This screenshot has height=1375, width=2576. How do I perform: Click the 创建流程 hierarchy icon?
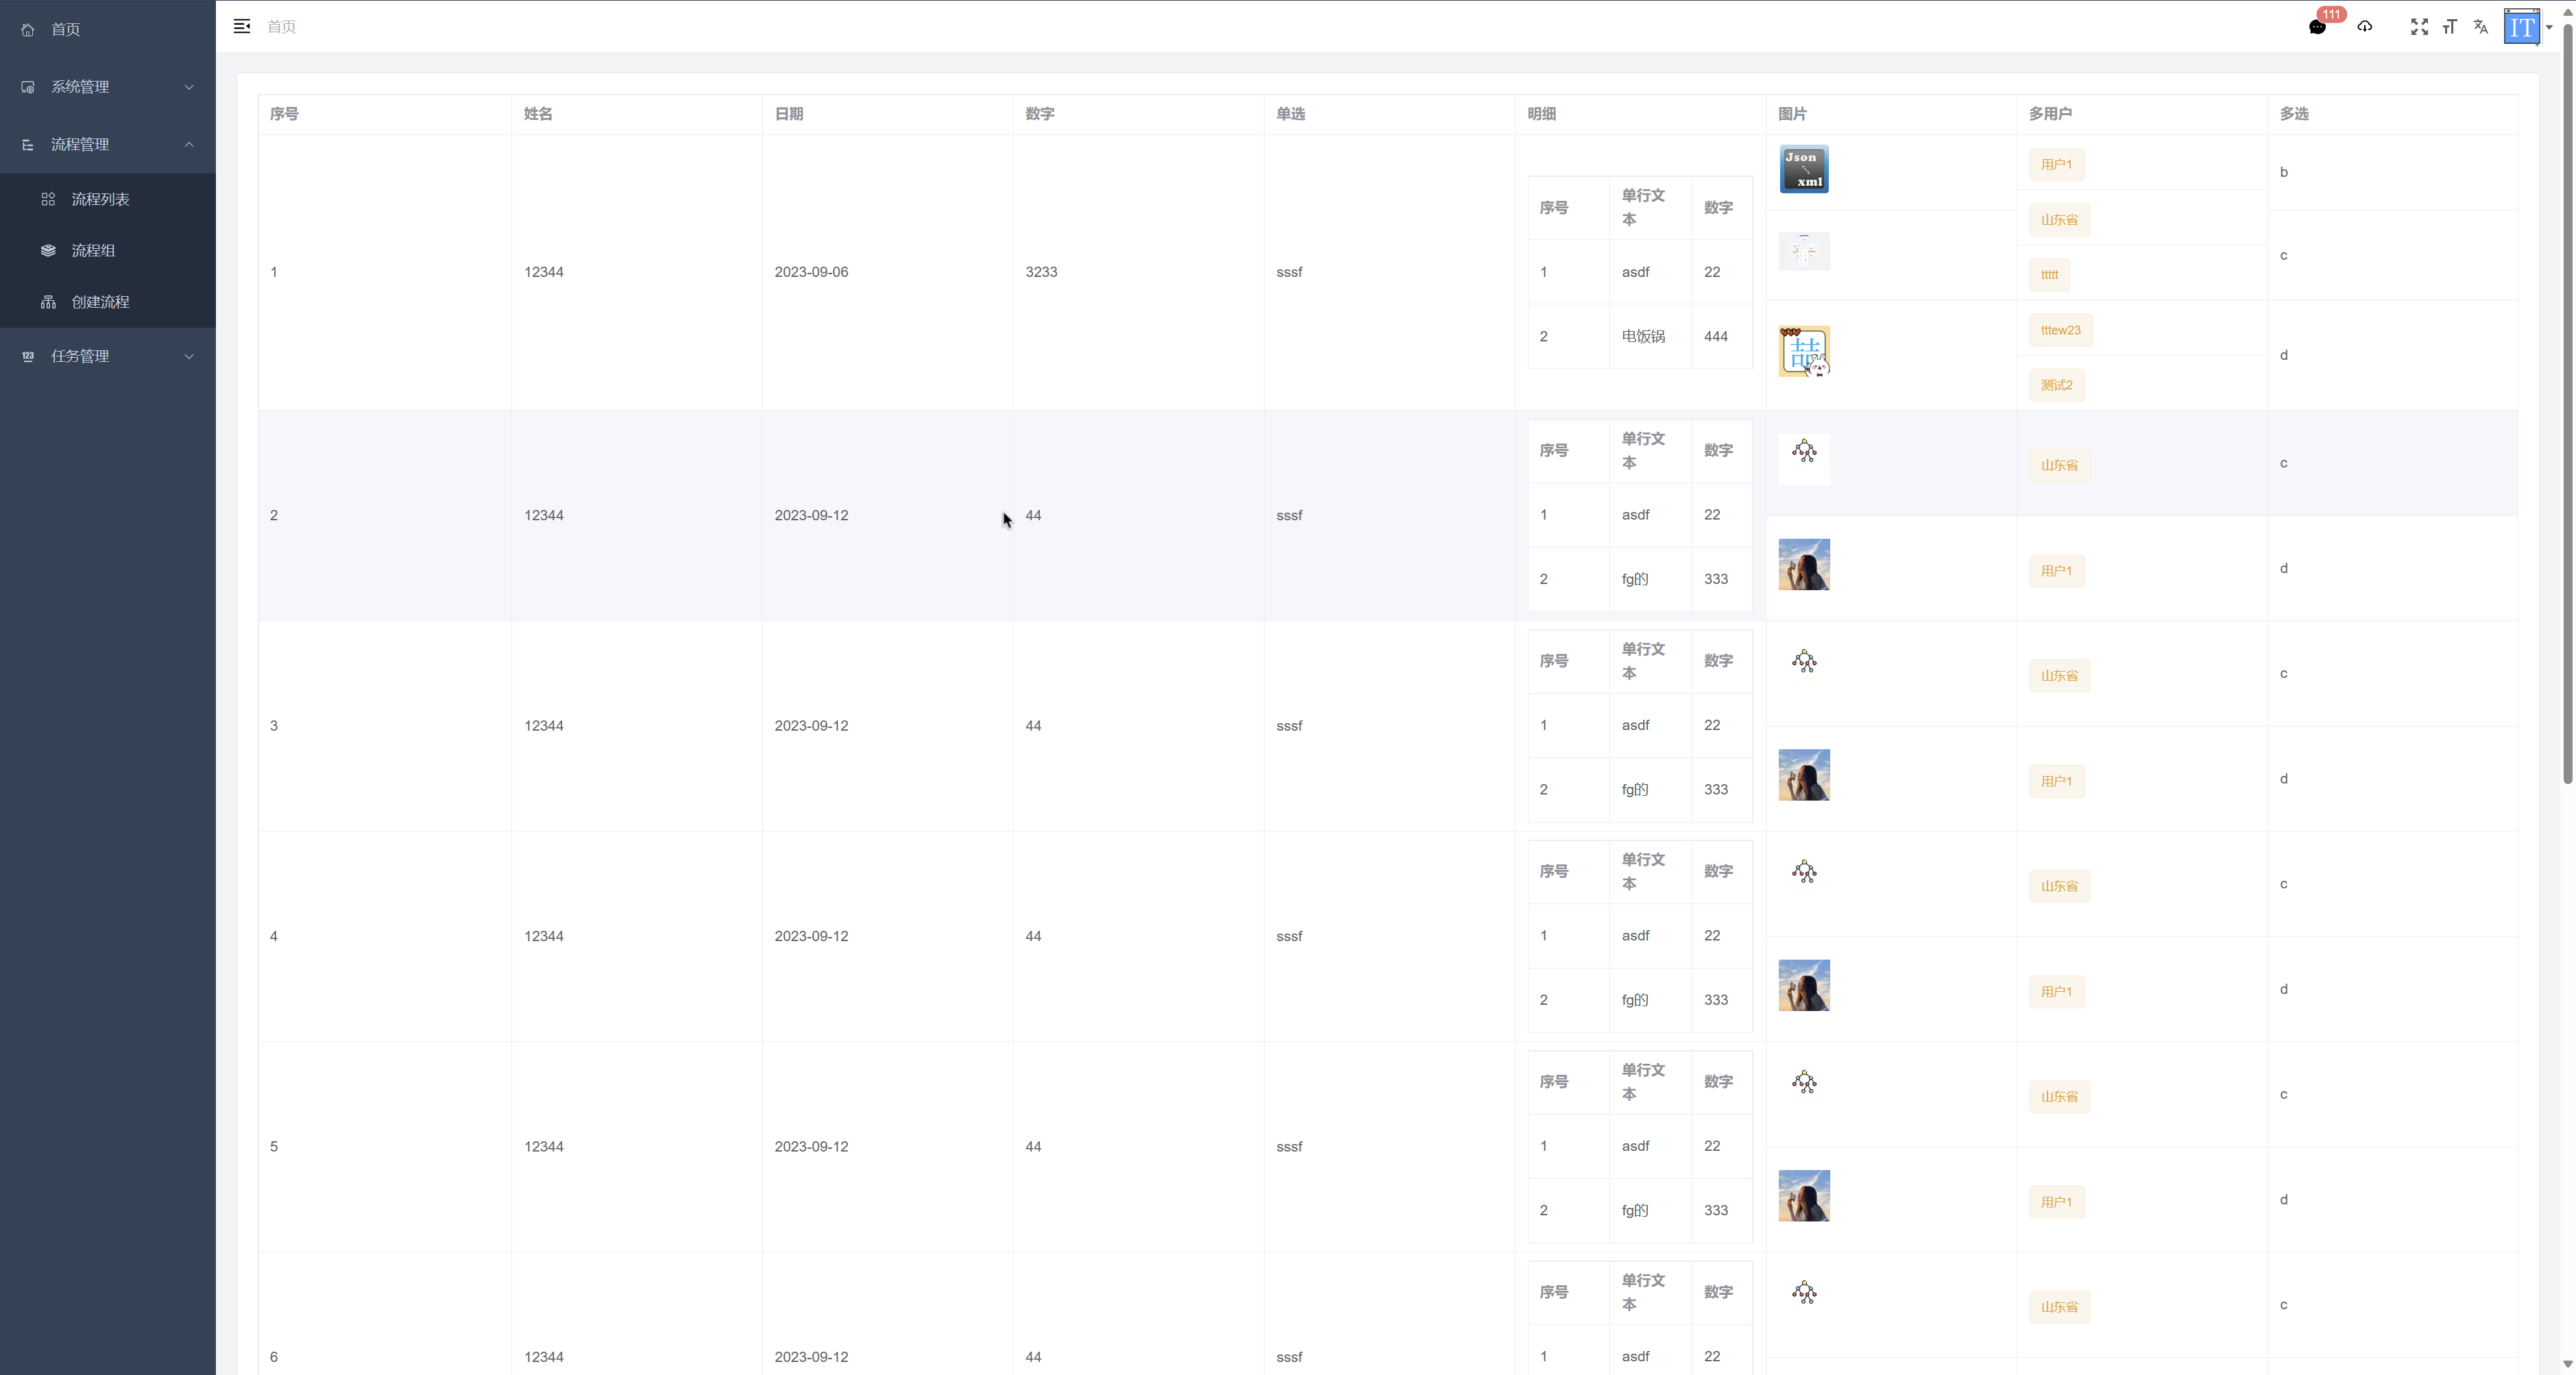[x=48, y=302]
